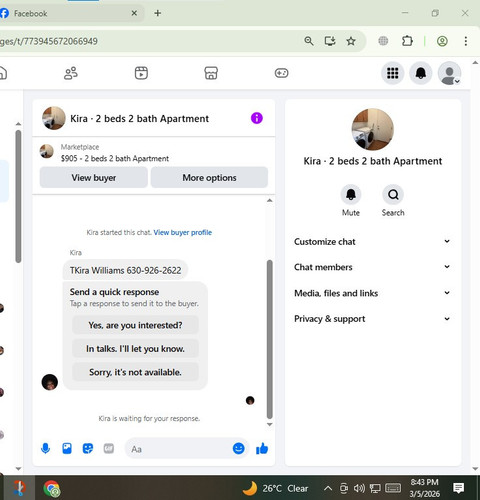
Task: Click the conversation scroll-down arrow
Action: point(270,424)
